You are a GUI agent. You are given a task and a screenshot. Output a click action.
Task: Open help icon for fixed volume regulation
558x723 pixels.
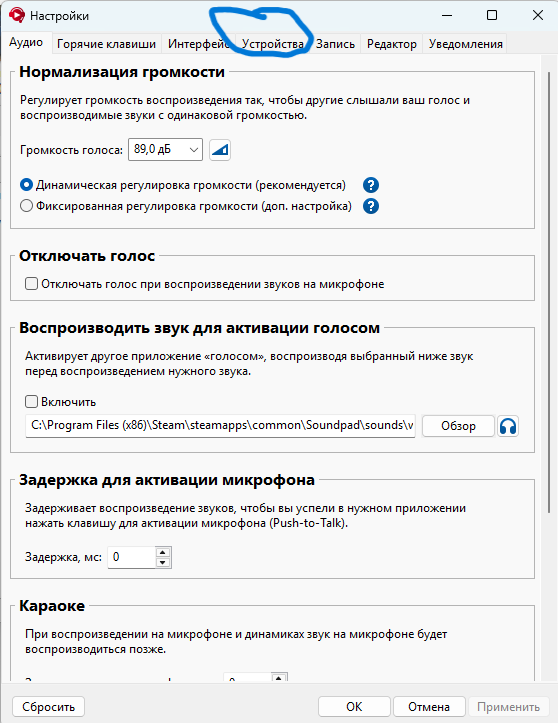371,206
